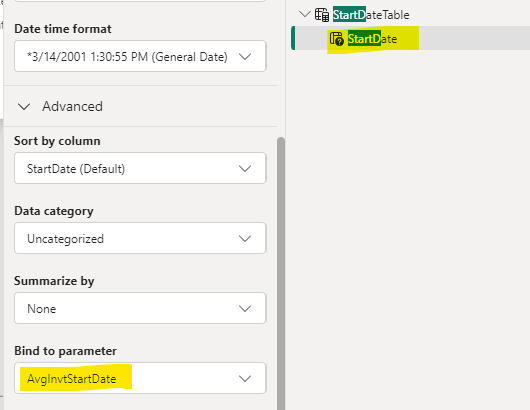
Task: Open the Sort by column dropdown
Action: point(140,168)
